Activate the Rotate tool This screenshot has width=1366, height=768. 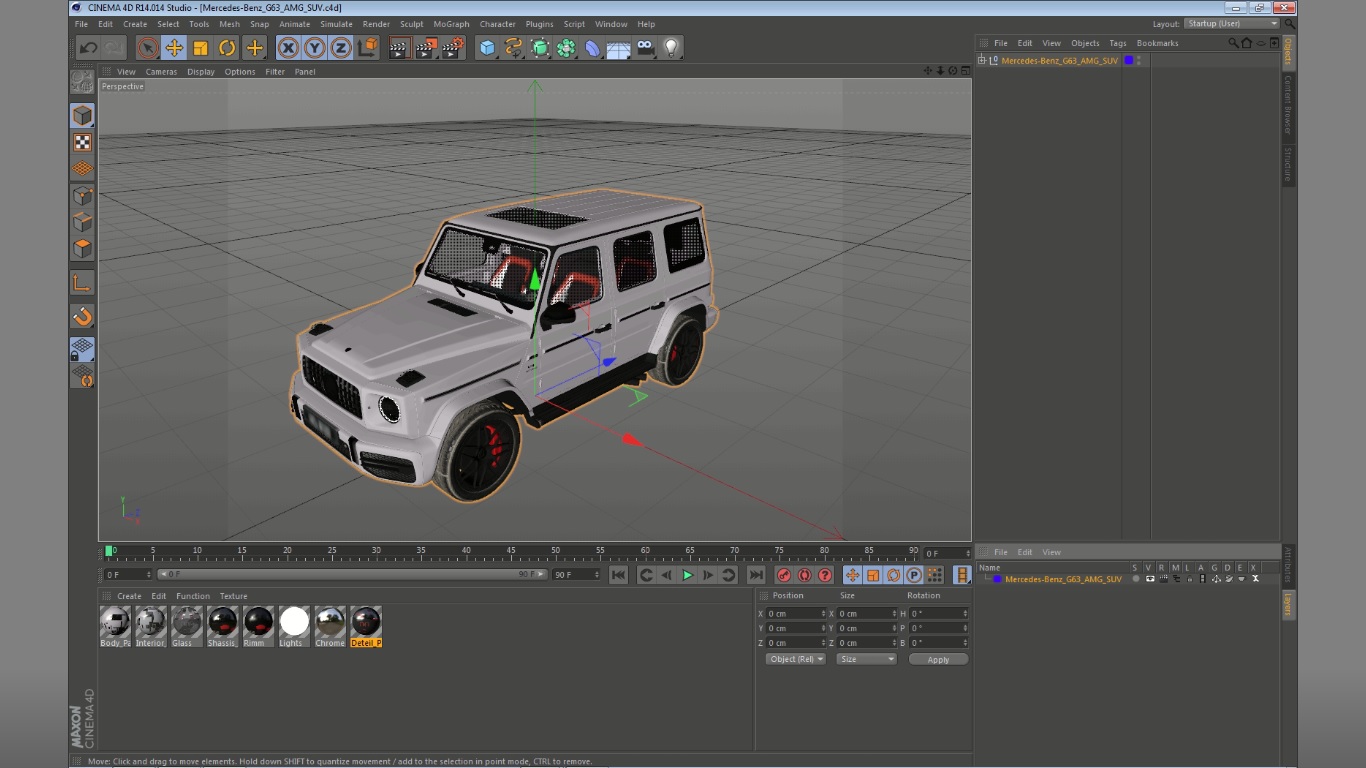point(227,47)
